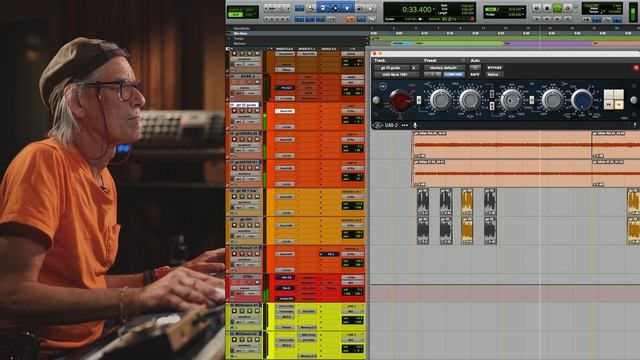Open the plugin track selector gtr DI guide
Screen dimensions: 640x360
pos(392,68)
